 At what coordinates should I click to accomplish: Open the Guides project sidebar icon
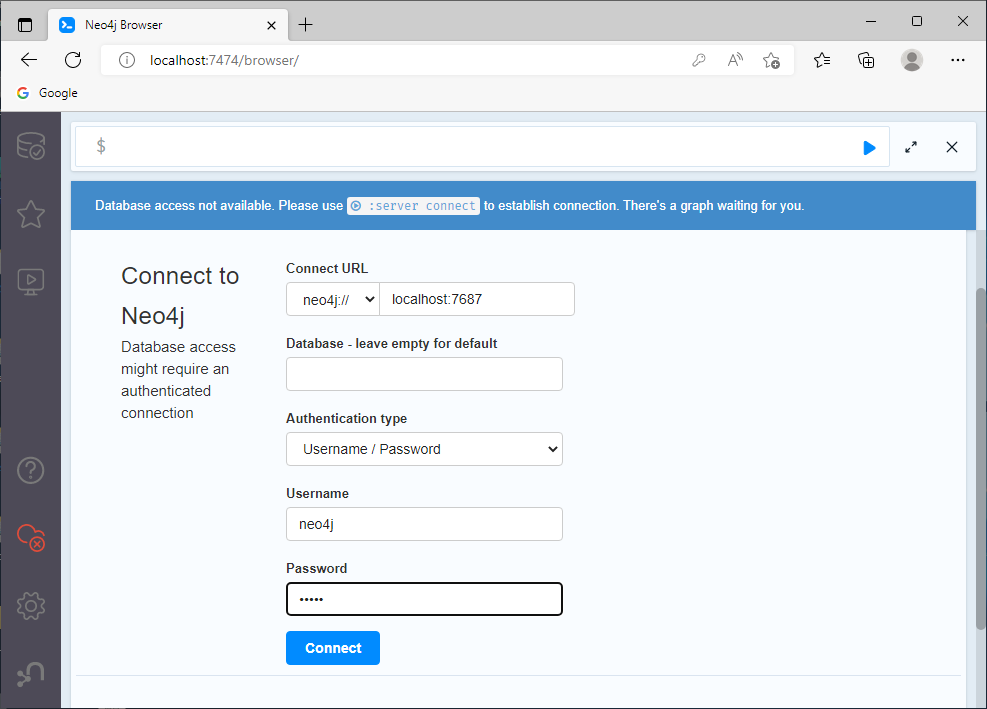pos(31,282)
